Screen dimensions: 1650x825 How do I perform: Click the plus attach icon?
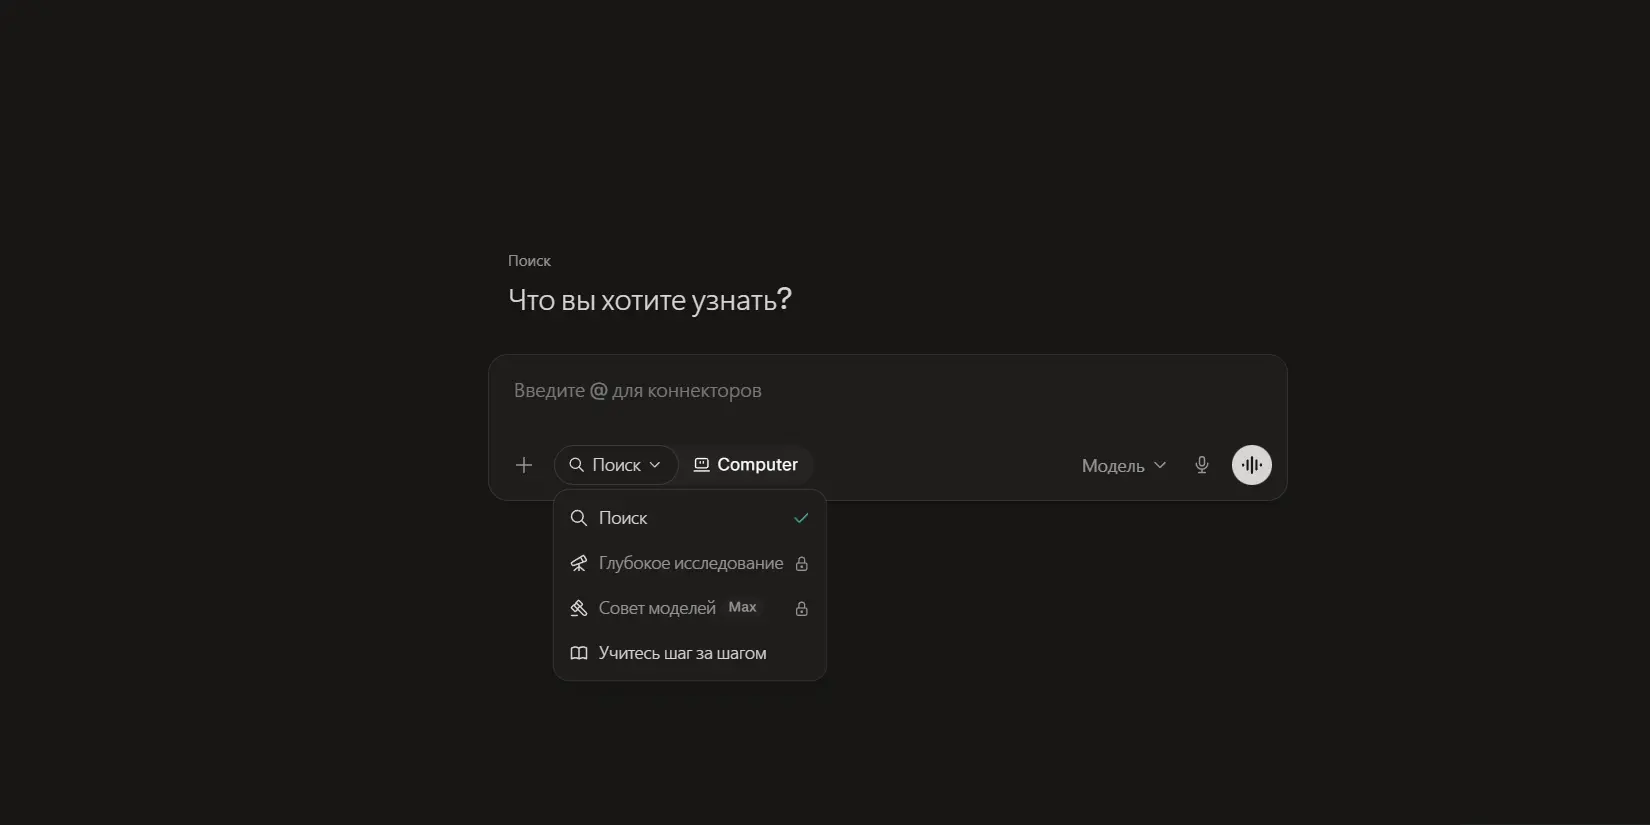click(524, 465)
